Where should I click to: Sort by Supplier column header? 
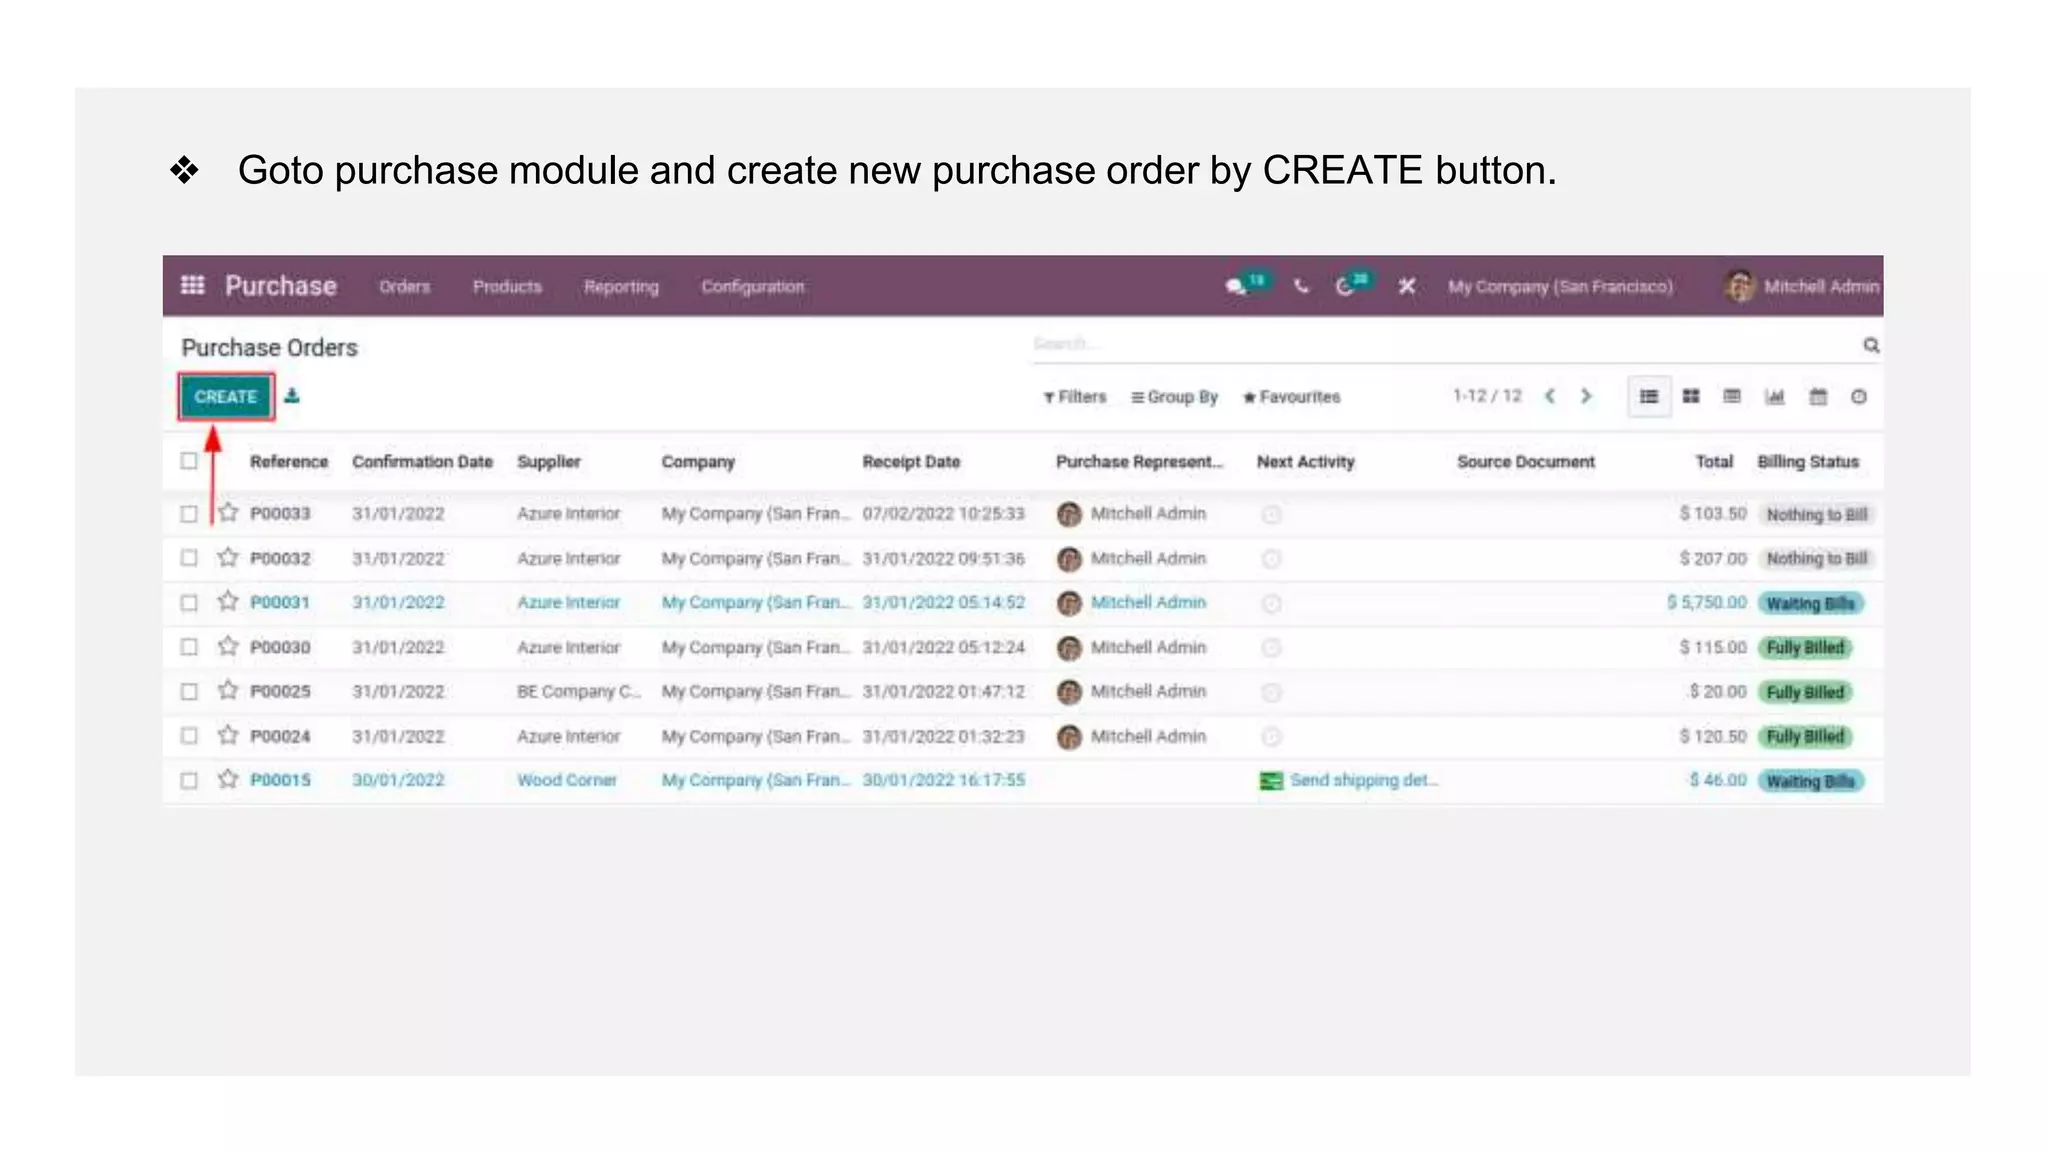pos(548,462)
